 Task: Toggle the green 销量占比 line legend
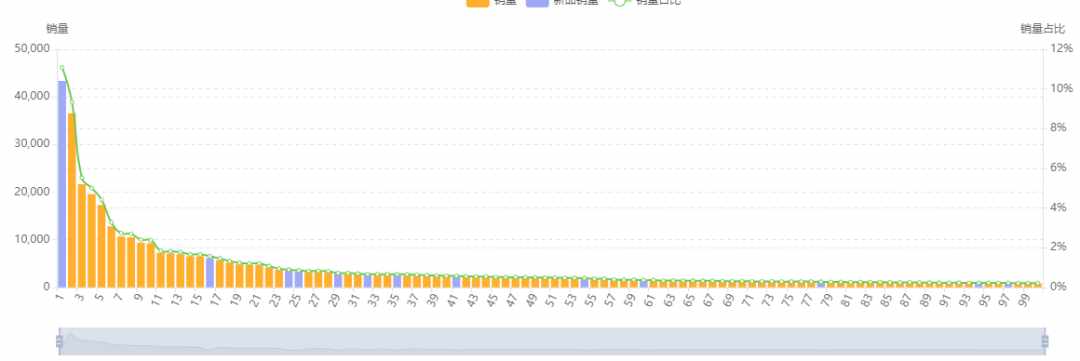tap(644, 2)
